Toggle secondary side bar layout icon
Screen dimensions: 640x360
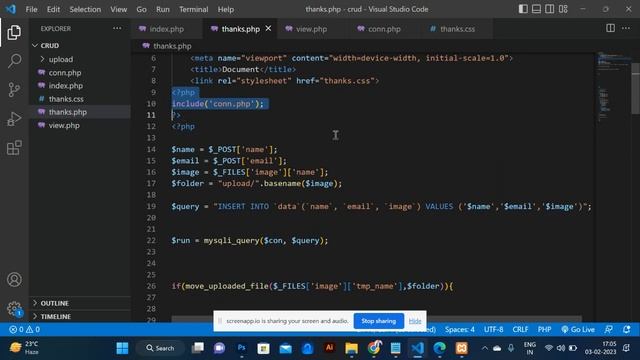coord(550,9)
